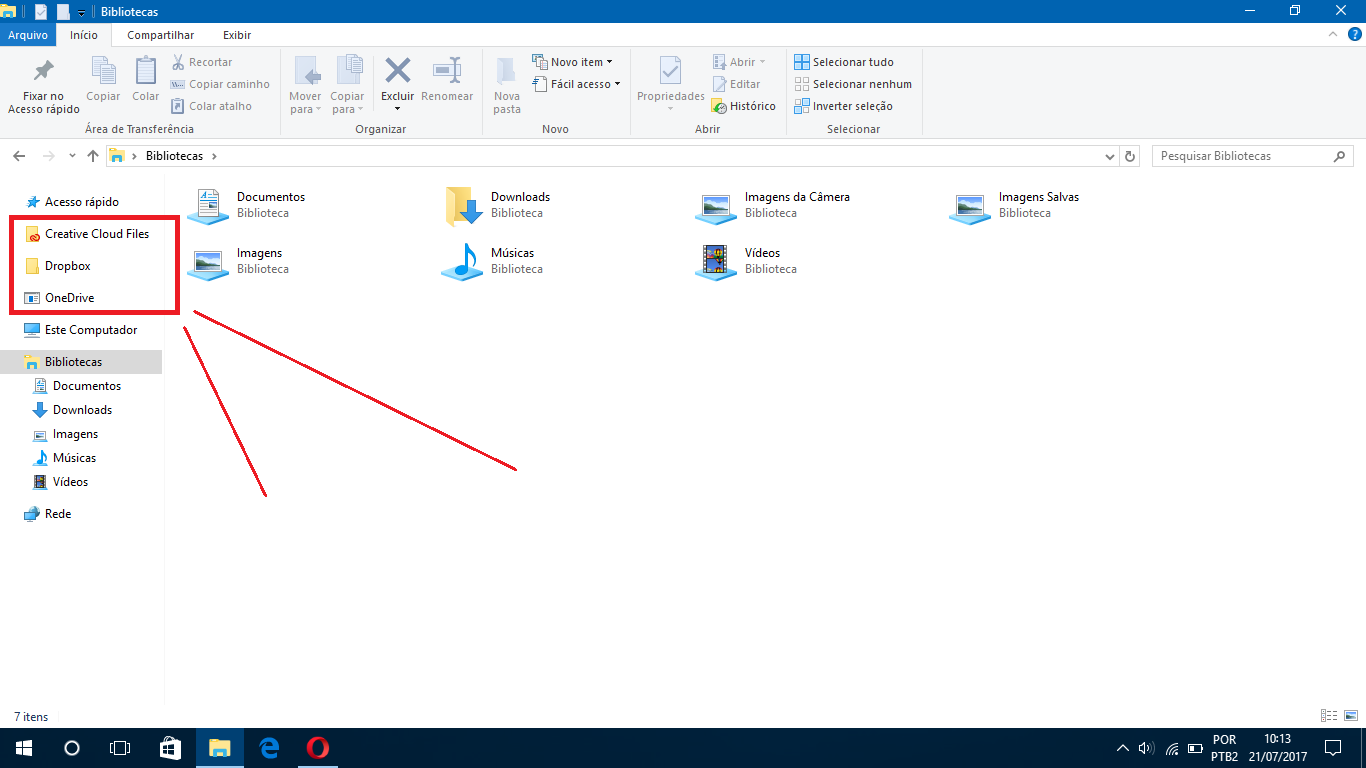This screenshot has height=768, width=1366.
Task: Open the Arquivo menu tab
Action: [x=28, y=35]
